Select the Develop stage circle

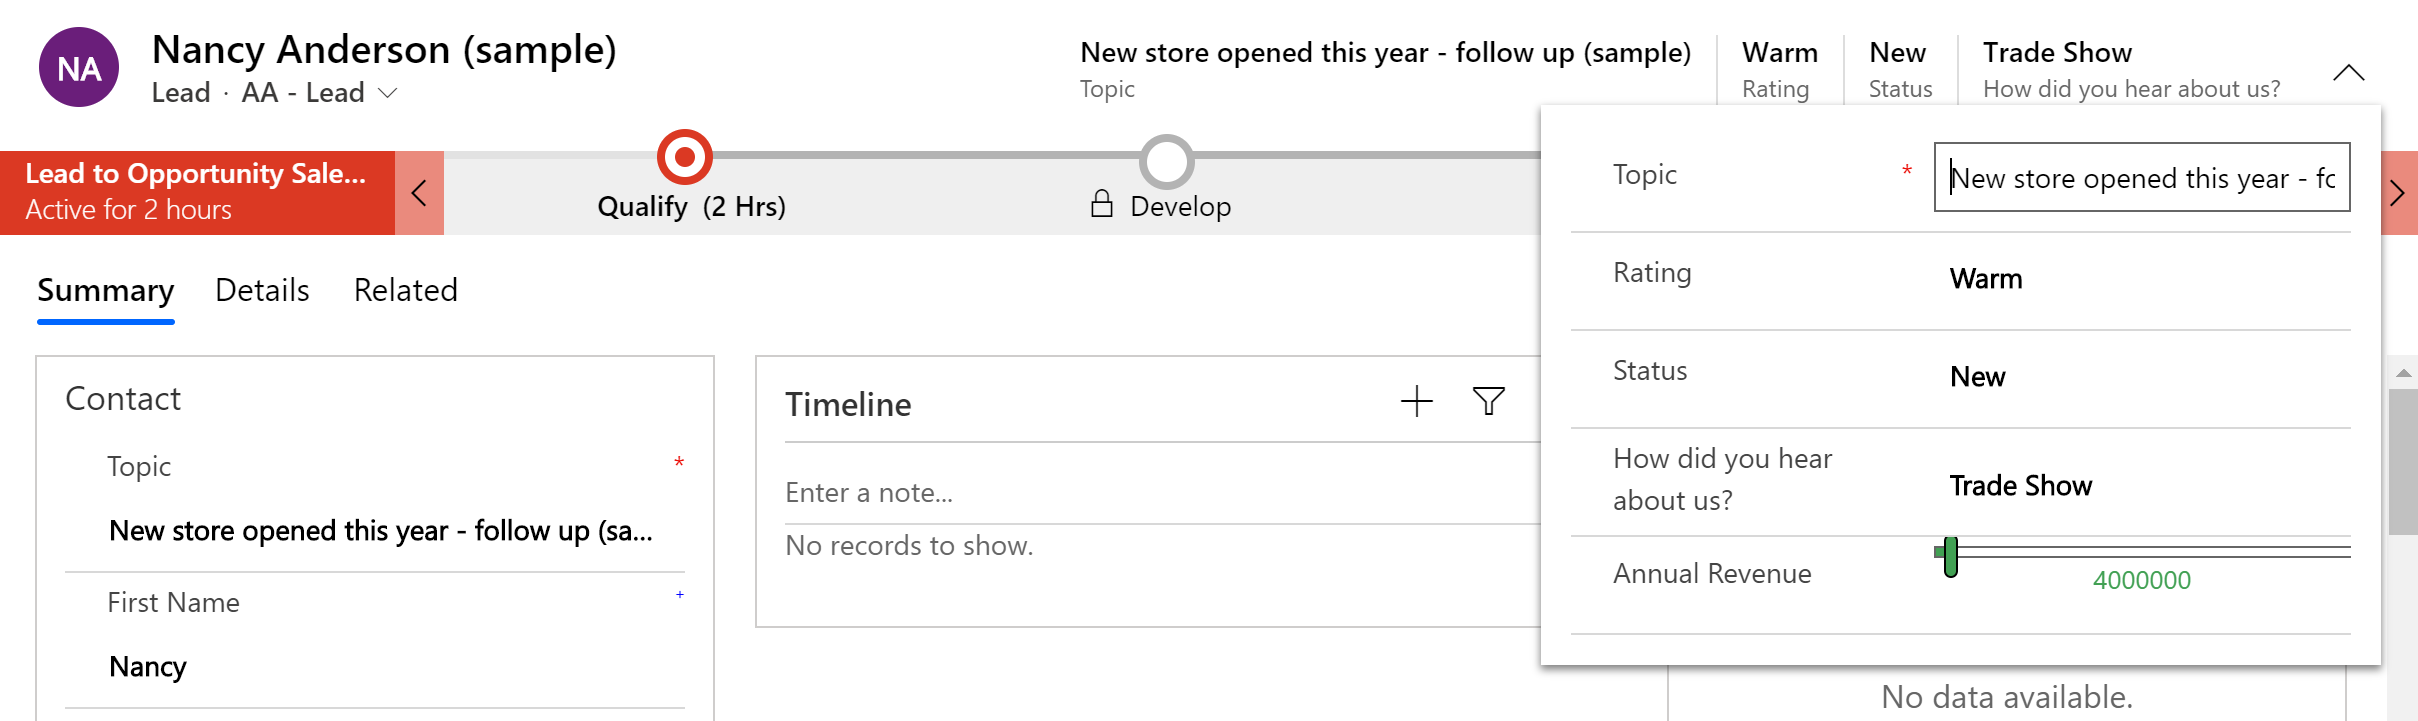point(1166,161)
